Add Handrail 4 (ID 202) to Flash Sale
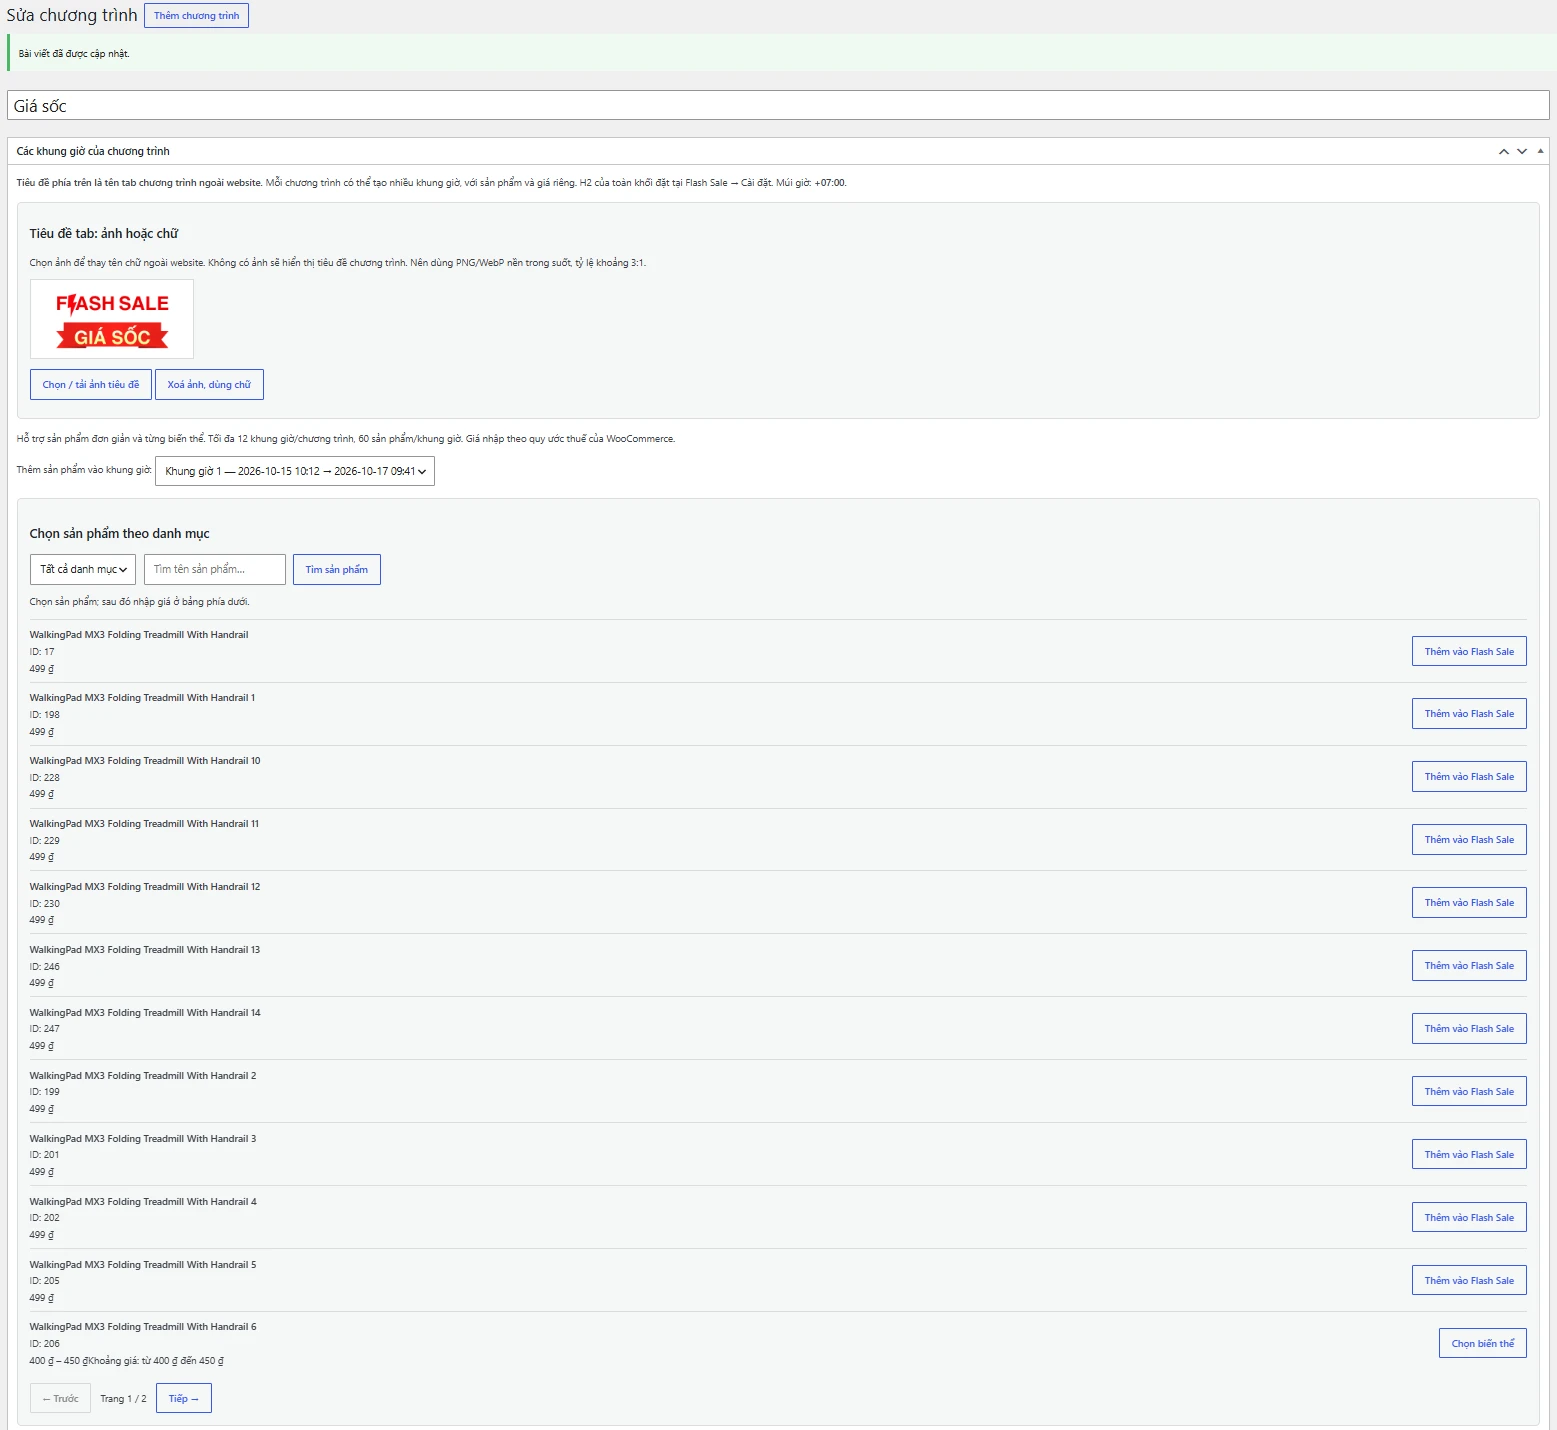 (x=1469, y=1218)
